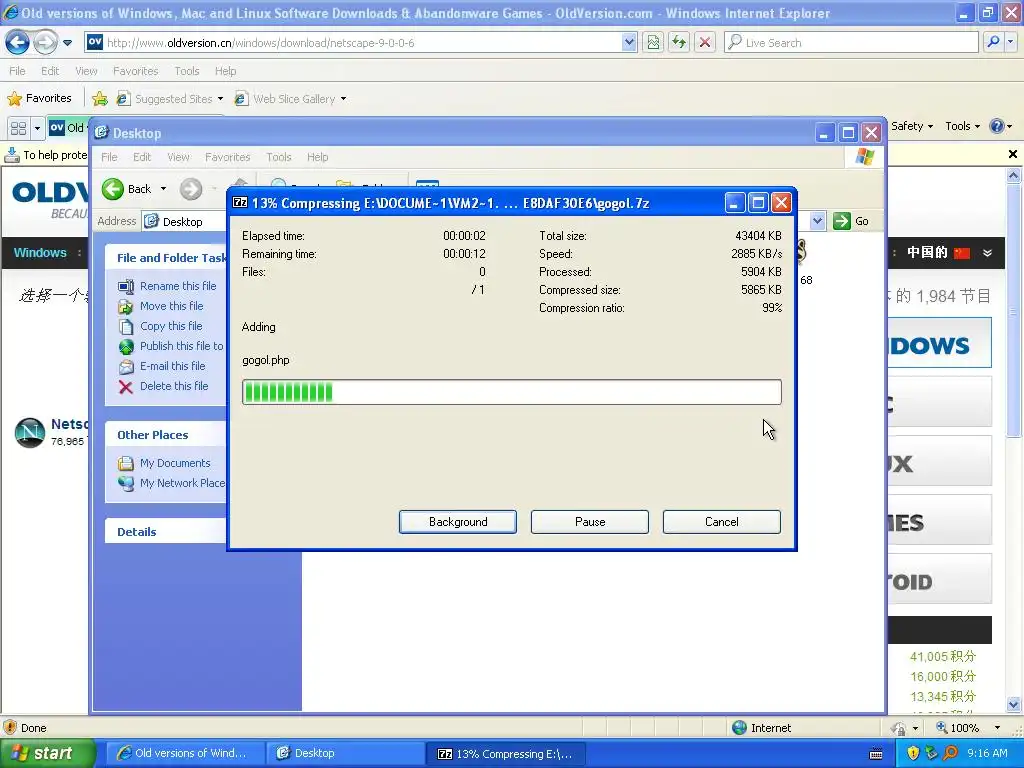Click the IE vertical scrollbar up arrow
1024x768 pixels.
pyautogui.click(x=1013, y=175)
